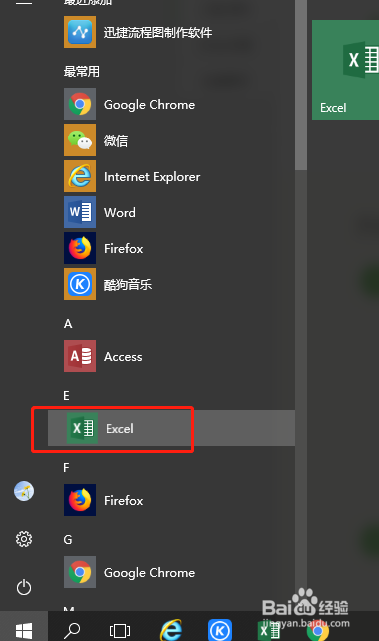379x641 pixels.
Task: Open 迅捷流程图制作软件 from recently added
Action: [x=171, y=32]
